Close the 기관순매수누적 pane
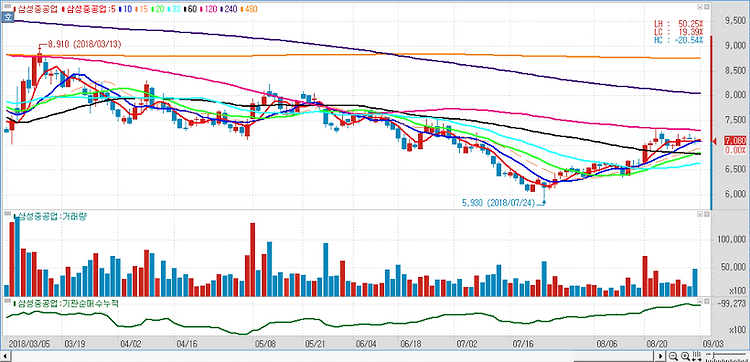This screenshot has width=750, height=362. coord(706,302)
